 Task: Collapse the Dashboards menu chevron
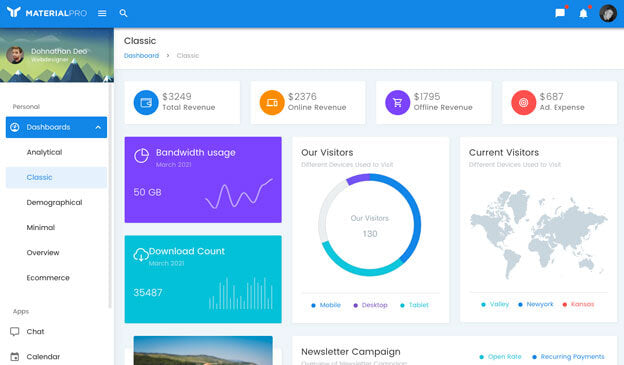pyautogui.click(x=98, y=127)
